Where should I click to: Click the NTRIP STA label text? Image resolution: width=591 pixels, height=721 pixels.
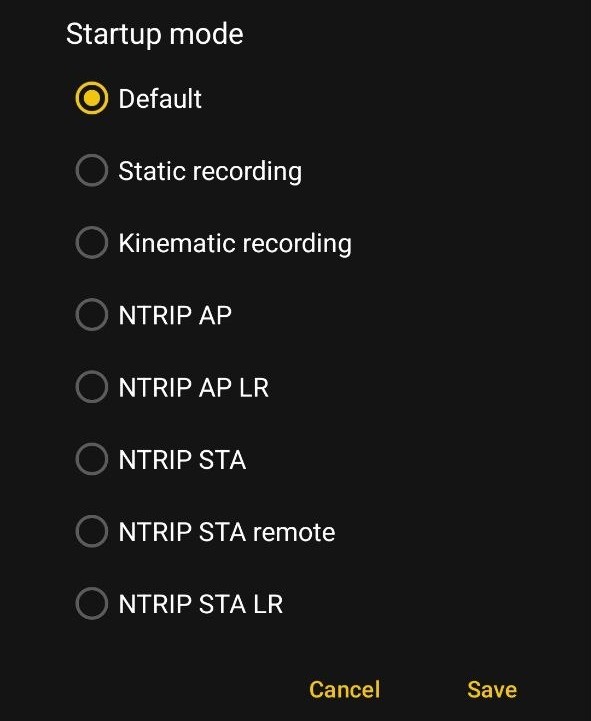[183, 460]
